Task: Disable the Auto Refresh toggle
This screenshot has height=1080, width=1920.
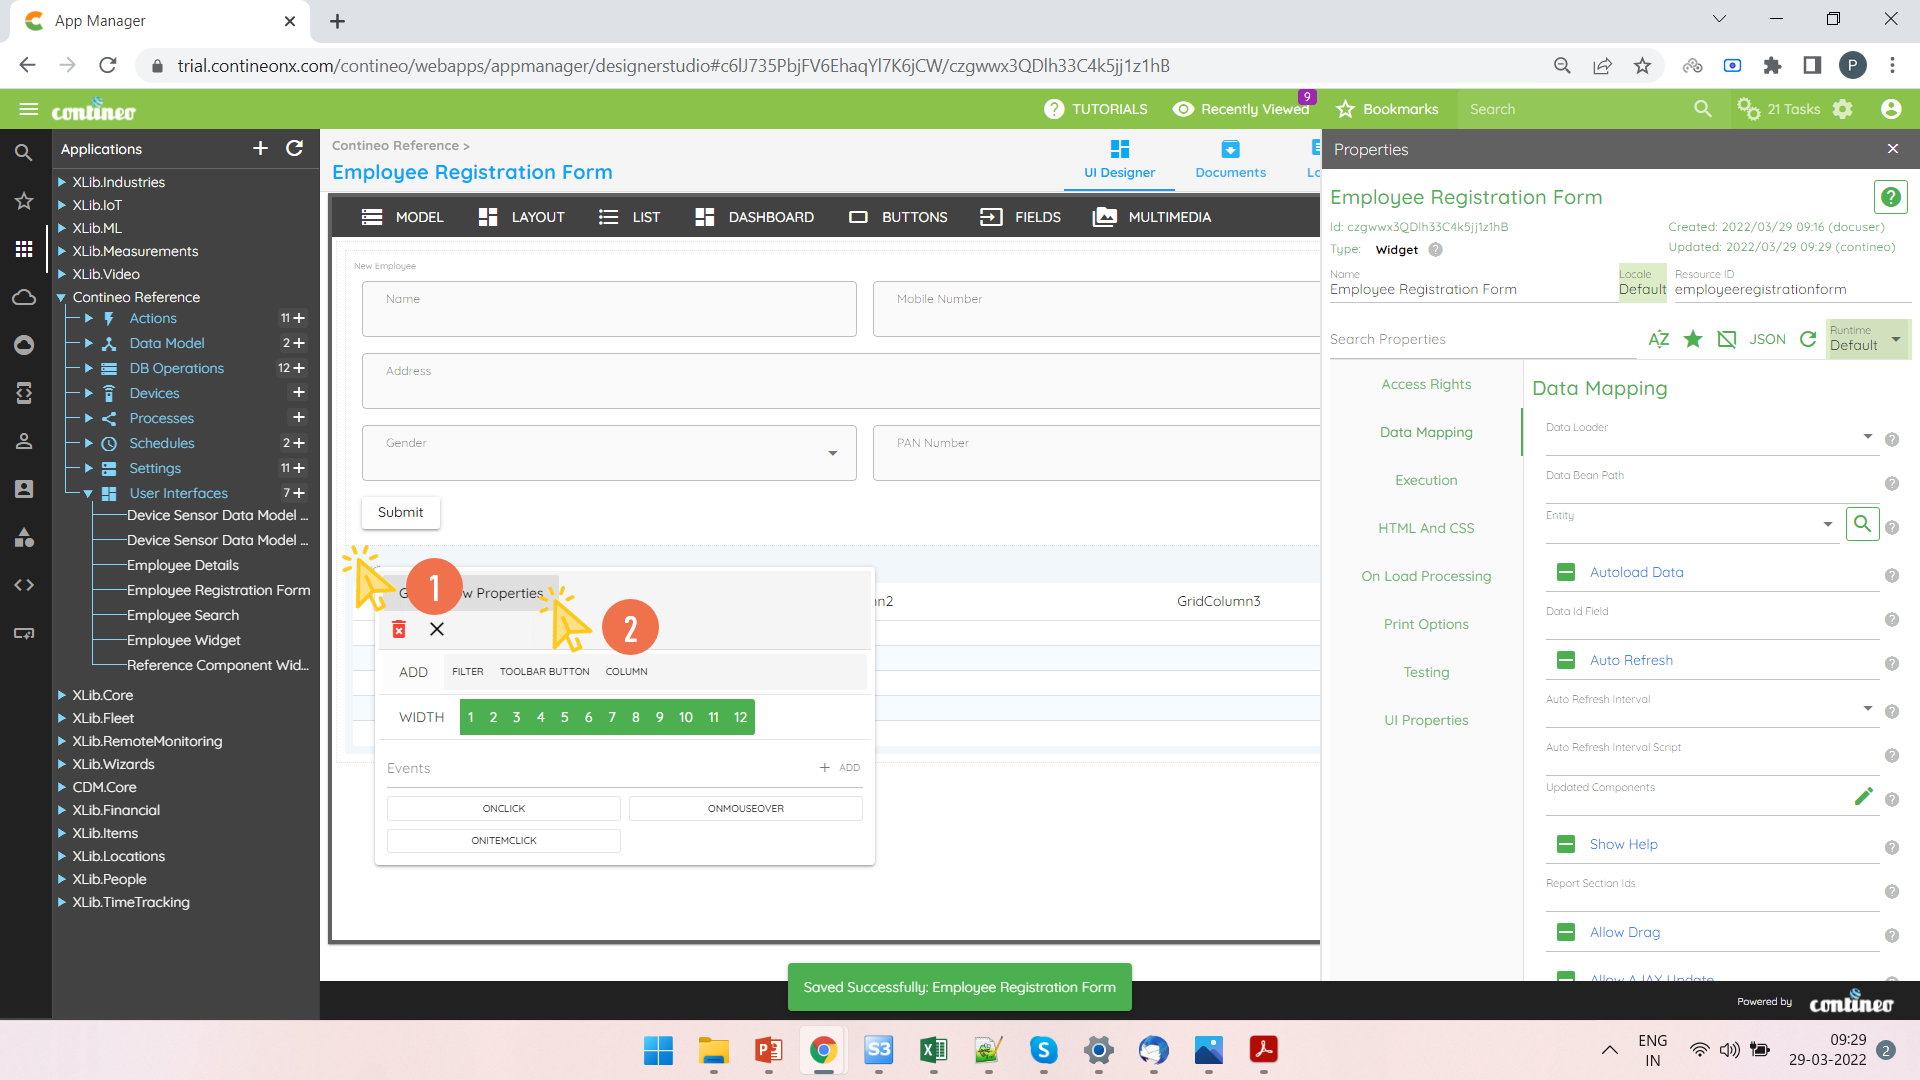Action: coord(1565,660)
